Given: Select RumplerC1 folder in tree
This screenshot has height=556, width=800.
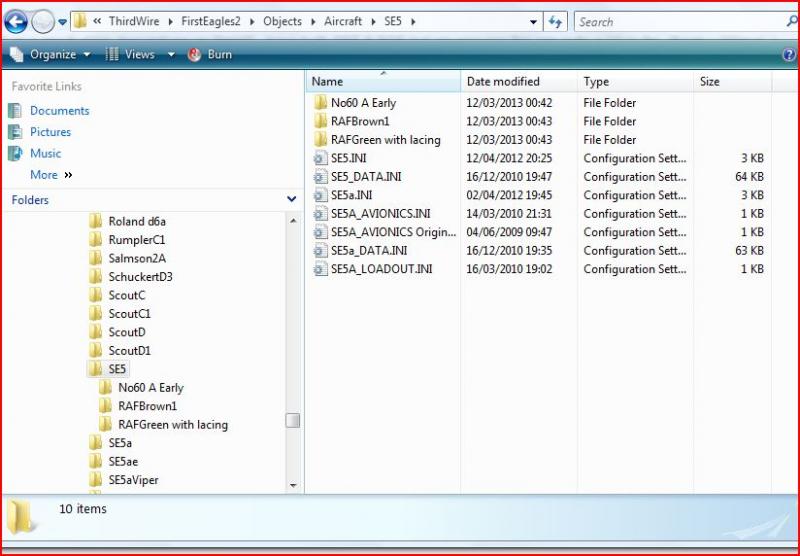Looking at the screenshot, I should (127, 240).
